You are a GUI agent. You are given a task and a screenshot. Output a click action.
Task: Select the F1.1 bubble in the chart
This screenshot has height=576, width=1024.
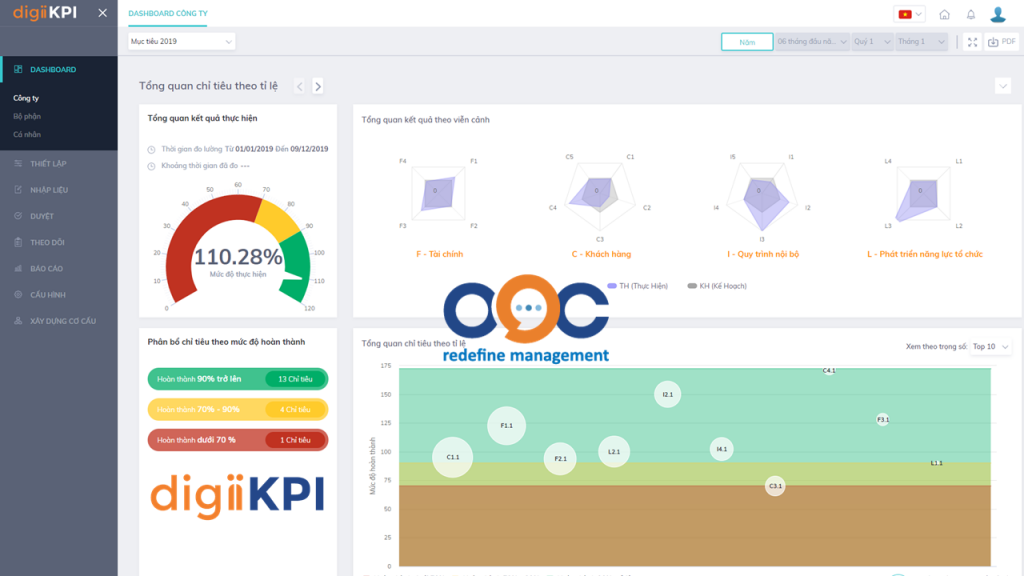click(x=507, y=426)
